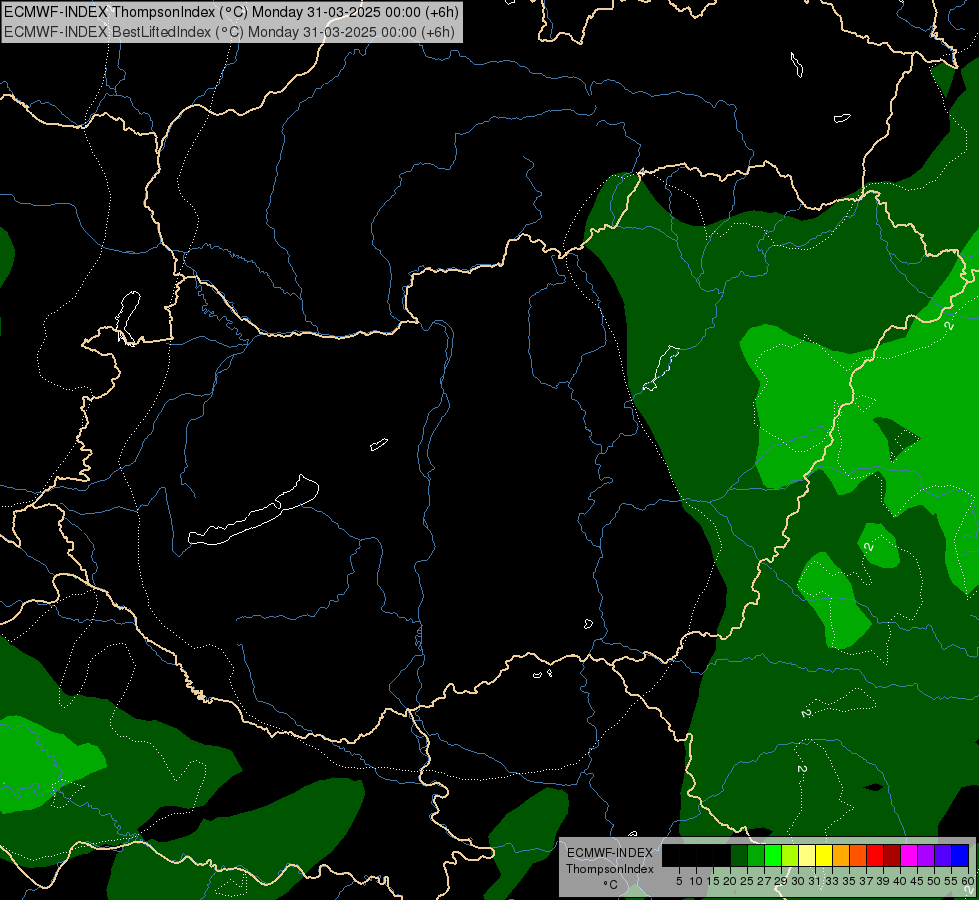Click the legend label 'ThompsonIndex'

610,869
